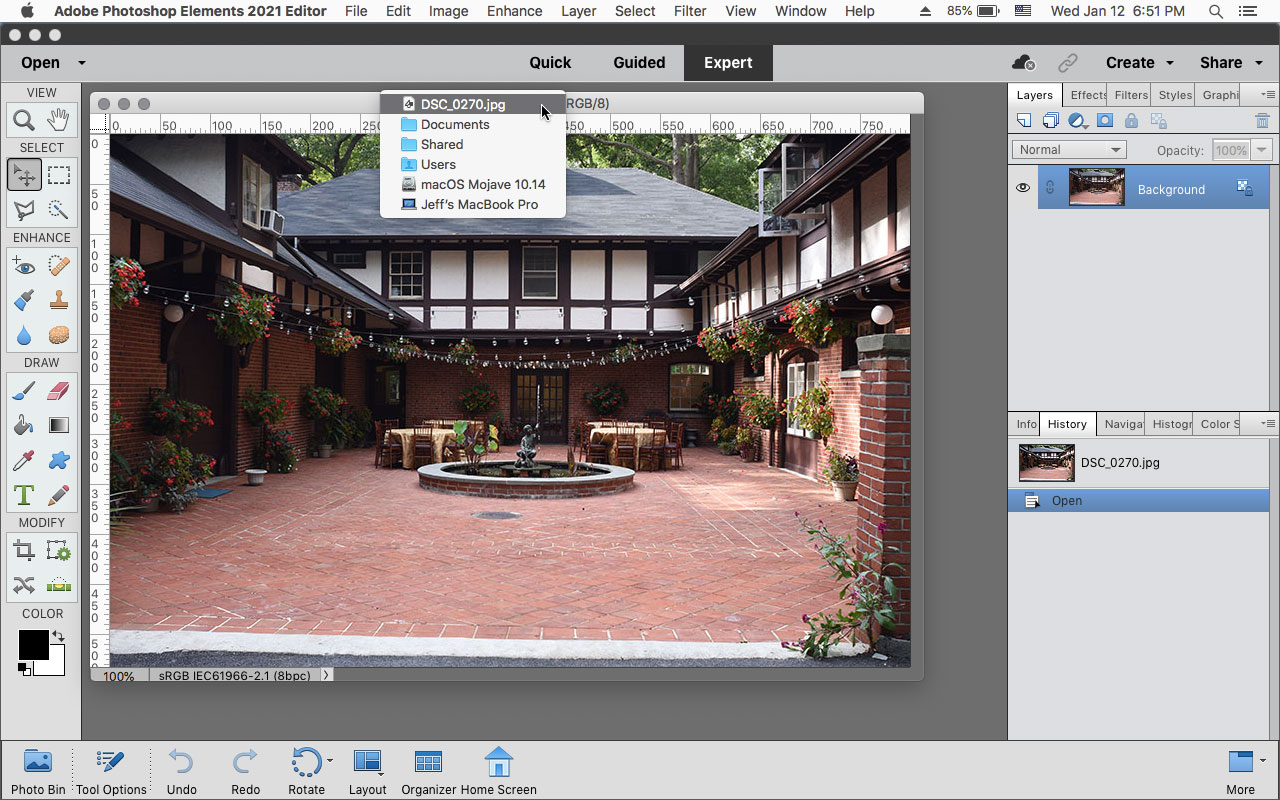Switch to Quick editing mode
This screenshot has width=1280, height=800.
550,62
